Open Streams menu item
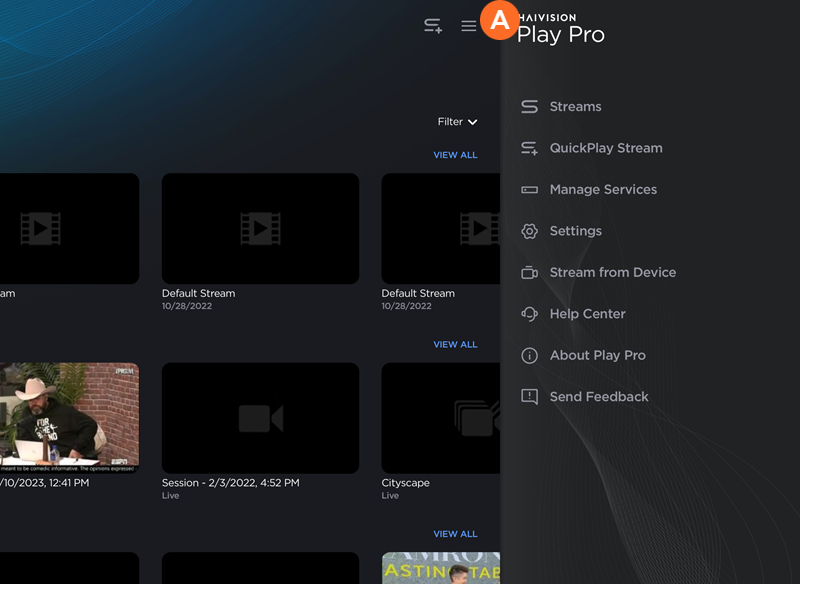Viewport: 820px width, 604px height. (575, 107)
